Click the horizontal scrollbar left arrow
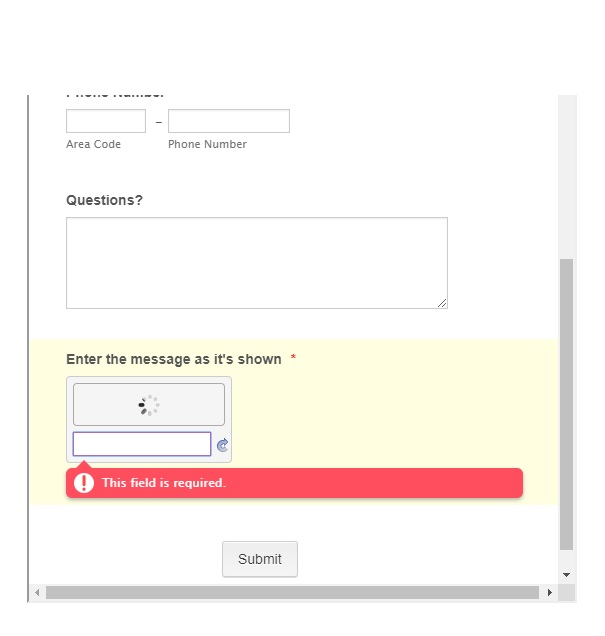Screen dimensions: 605x636 click(37, 593)
